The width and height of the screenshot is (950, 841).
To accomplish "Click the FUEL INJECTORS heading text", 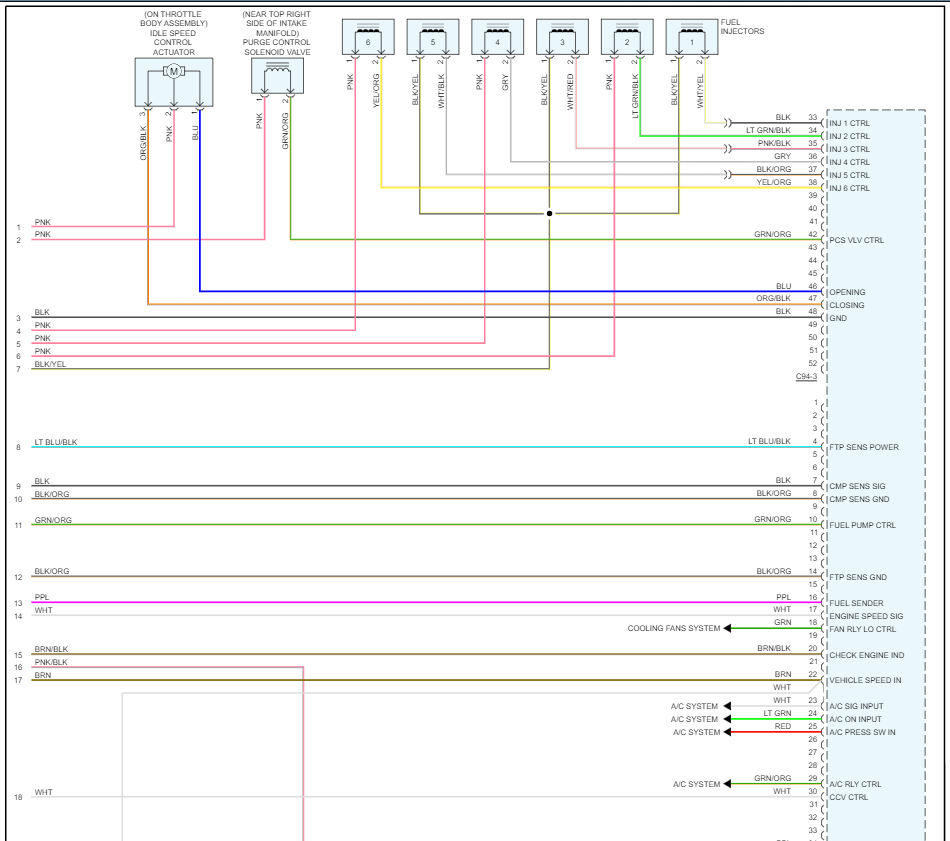I will pyautogui.click(x=742, y=27).
